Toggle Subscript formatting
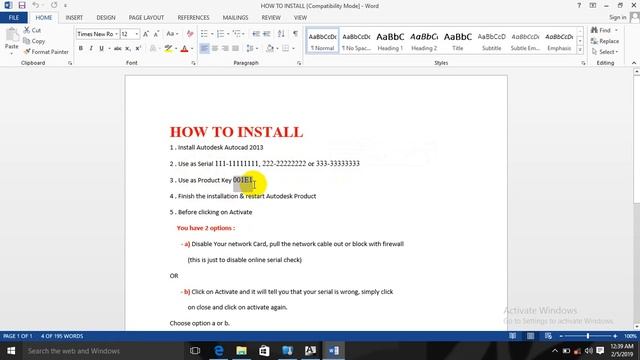This screenshot has width=640, height=360. pos(128,48)
